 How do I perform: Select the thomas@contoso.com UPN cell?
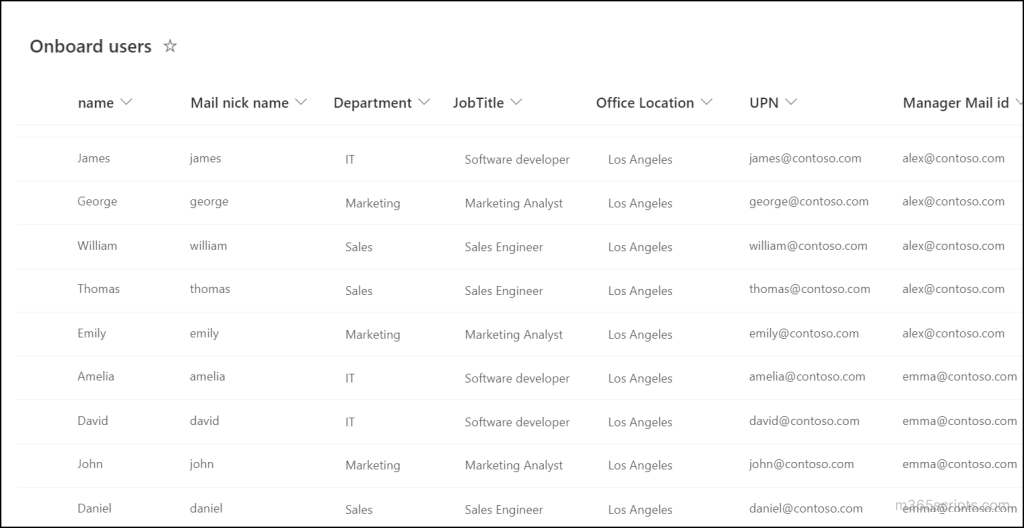[x=809, y=289]
